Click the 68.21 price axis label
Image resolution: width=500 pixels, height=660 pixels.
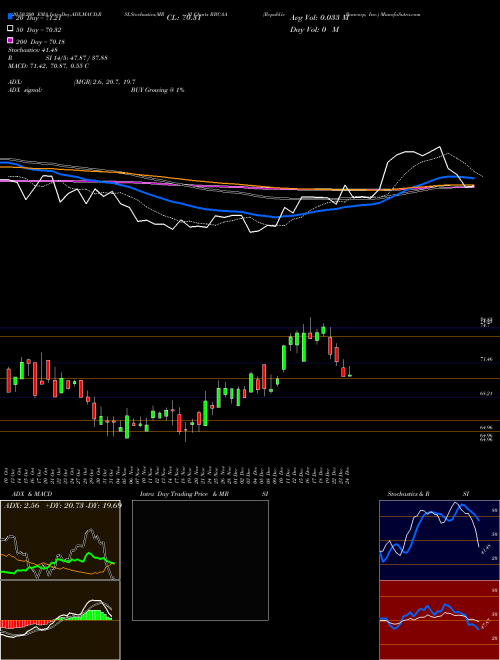(487, 394)
